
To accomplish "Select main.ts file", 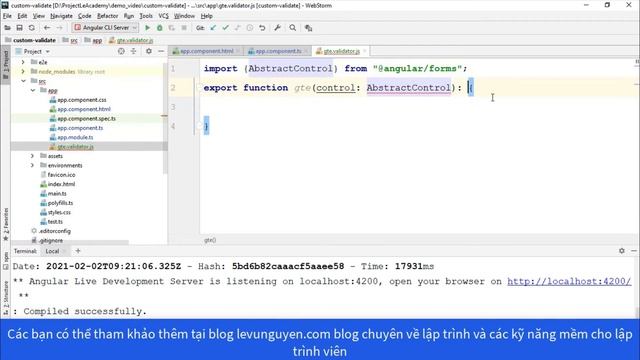I will tap(57, 193).
